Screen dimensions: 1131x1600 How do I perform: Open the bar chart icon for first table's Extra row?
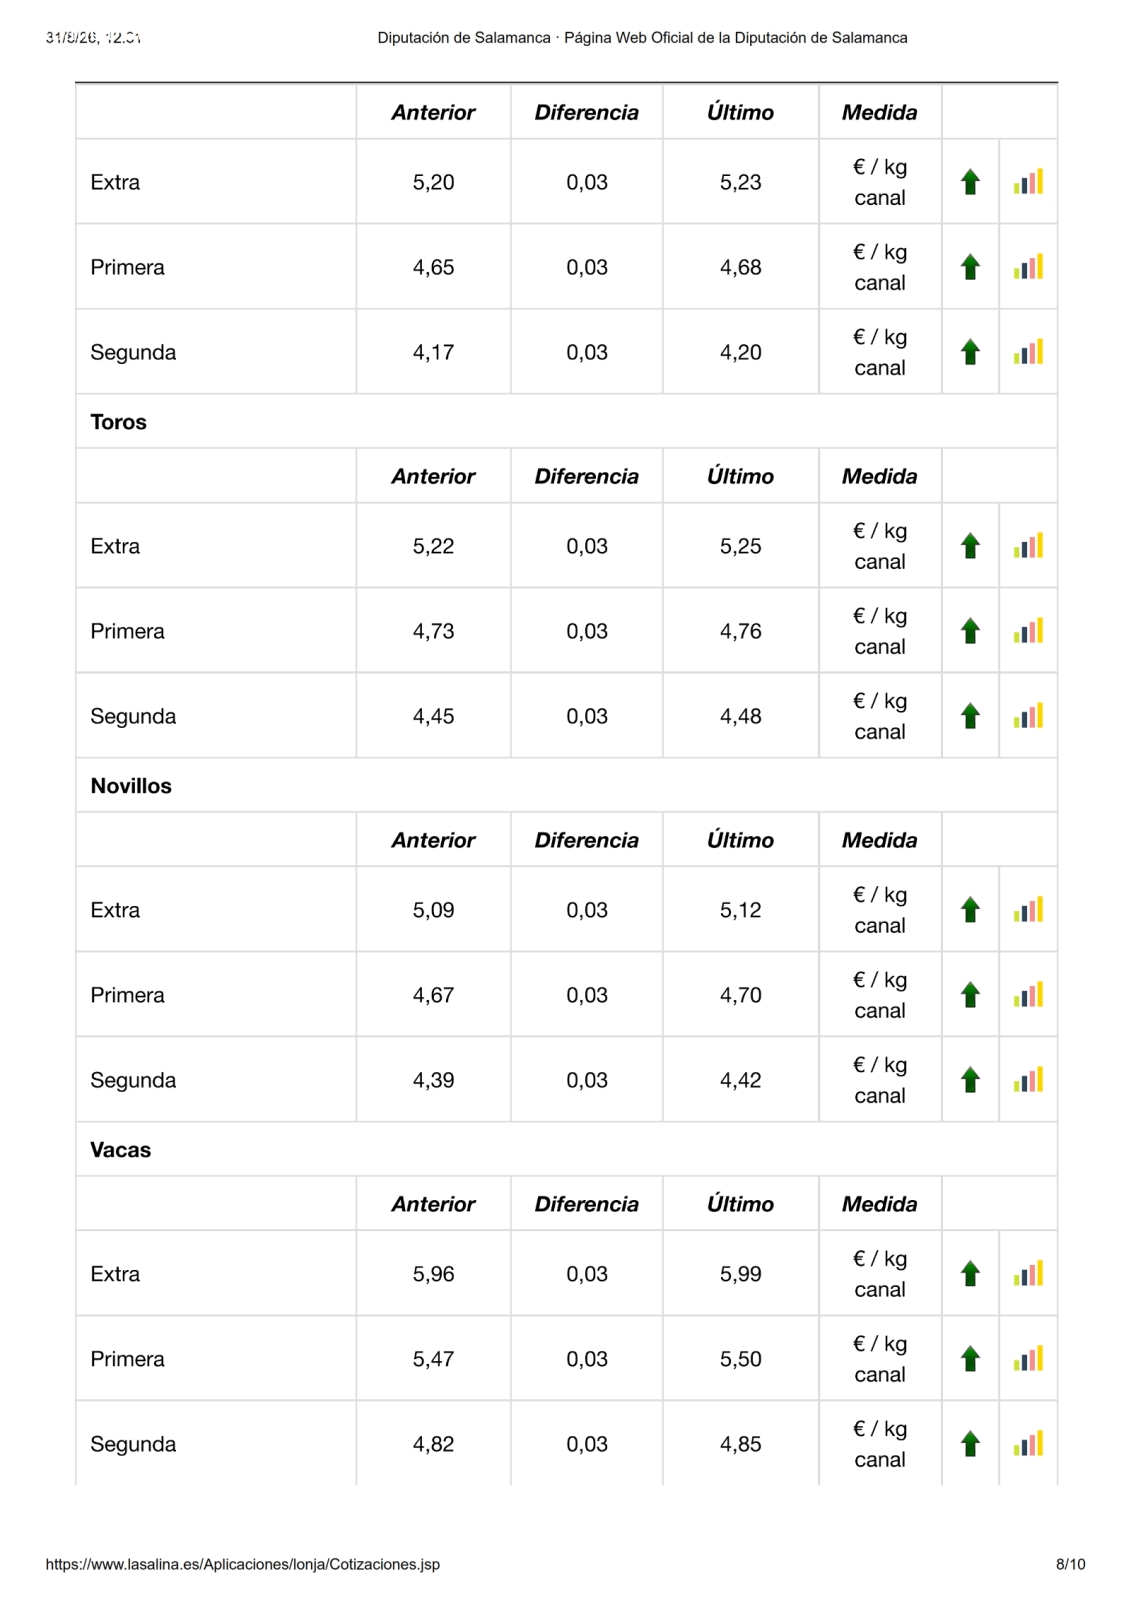pos(1028,182)
